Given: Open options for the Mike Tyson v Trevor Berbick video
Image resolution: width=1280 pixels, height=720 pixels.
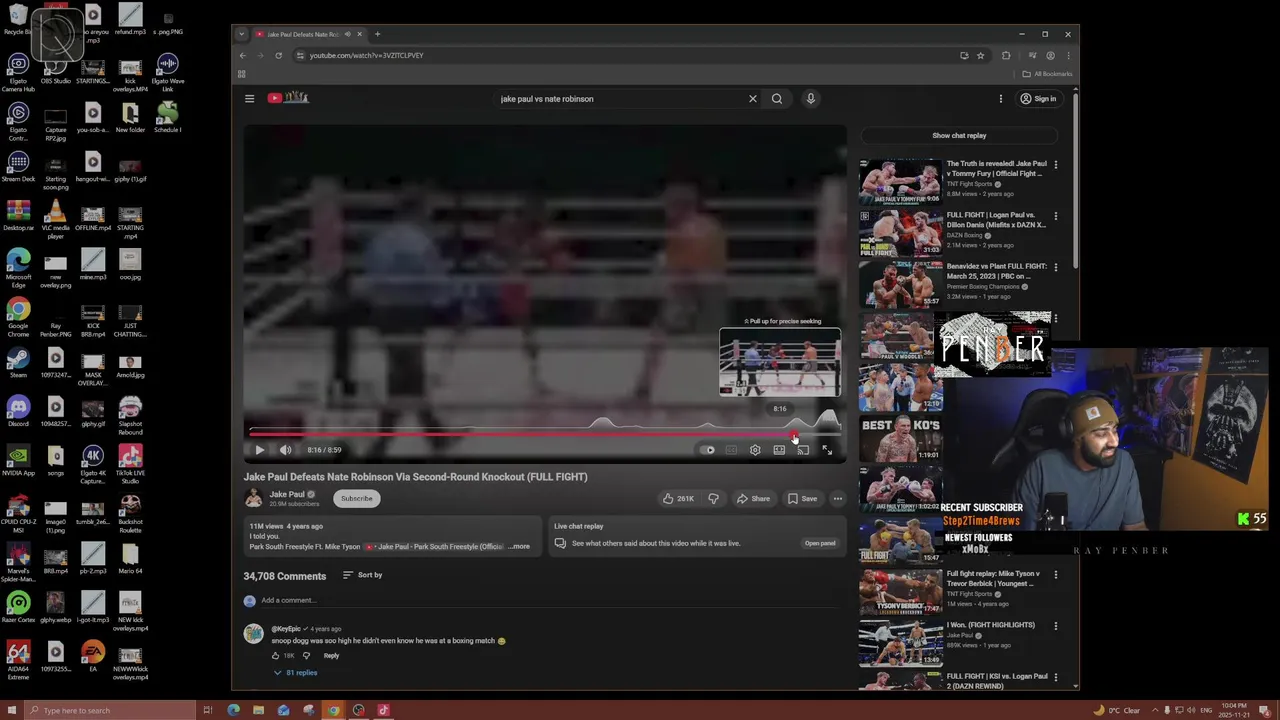Looking at the screenshot, I should coord(1055,575).
